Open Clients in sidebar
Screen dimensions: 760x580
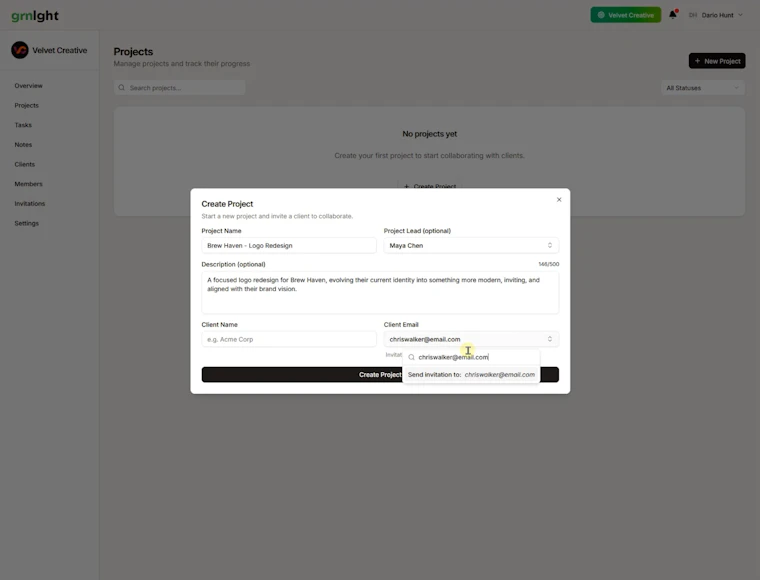[x=25, y=164]
